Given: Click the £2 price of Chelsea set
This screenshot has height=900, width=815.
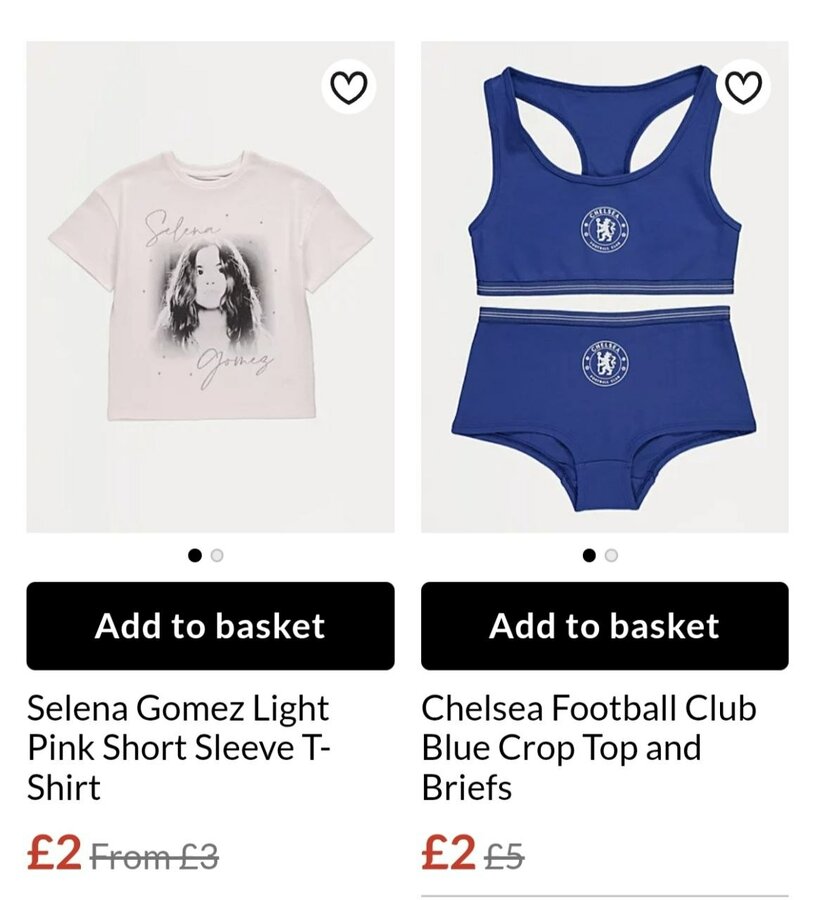Looking at the screenshot, I should click(448, 852).
